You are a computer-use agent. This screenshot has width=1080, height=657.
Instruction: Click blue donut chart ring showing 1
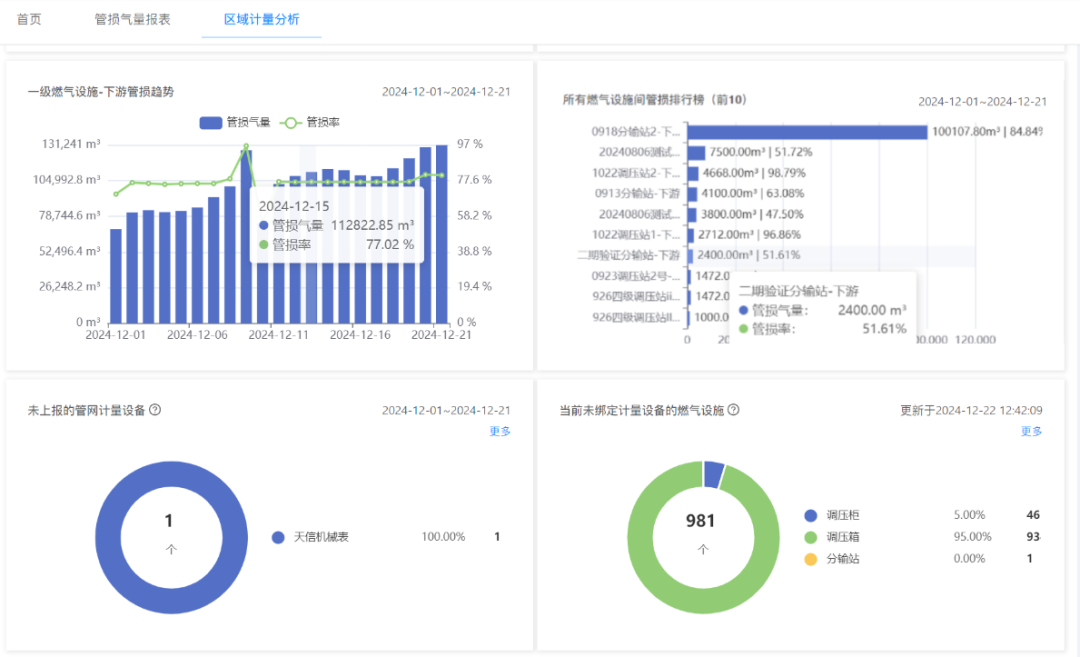point(108,537)
